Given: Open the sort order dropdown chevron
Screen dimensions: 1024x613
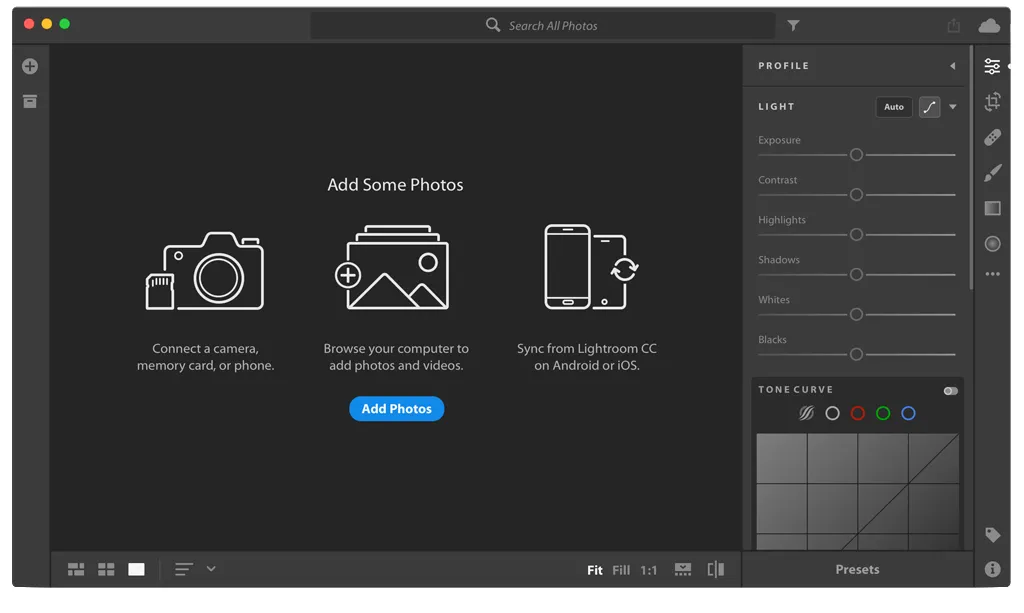Looking at the screenshot, I should point(211,569).
